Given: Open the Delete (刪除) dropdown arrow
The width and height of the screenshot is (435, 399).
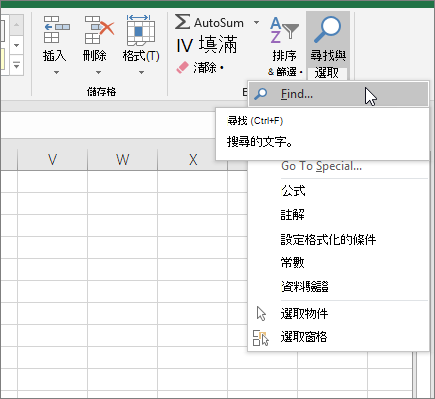Looking at the screenshot, I should [x=98, y=72].
